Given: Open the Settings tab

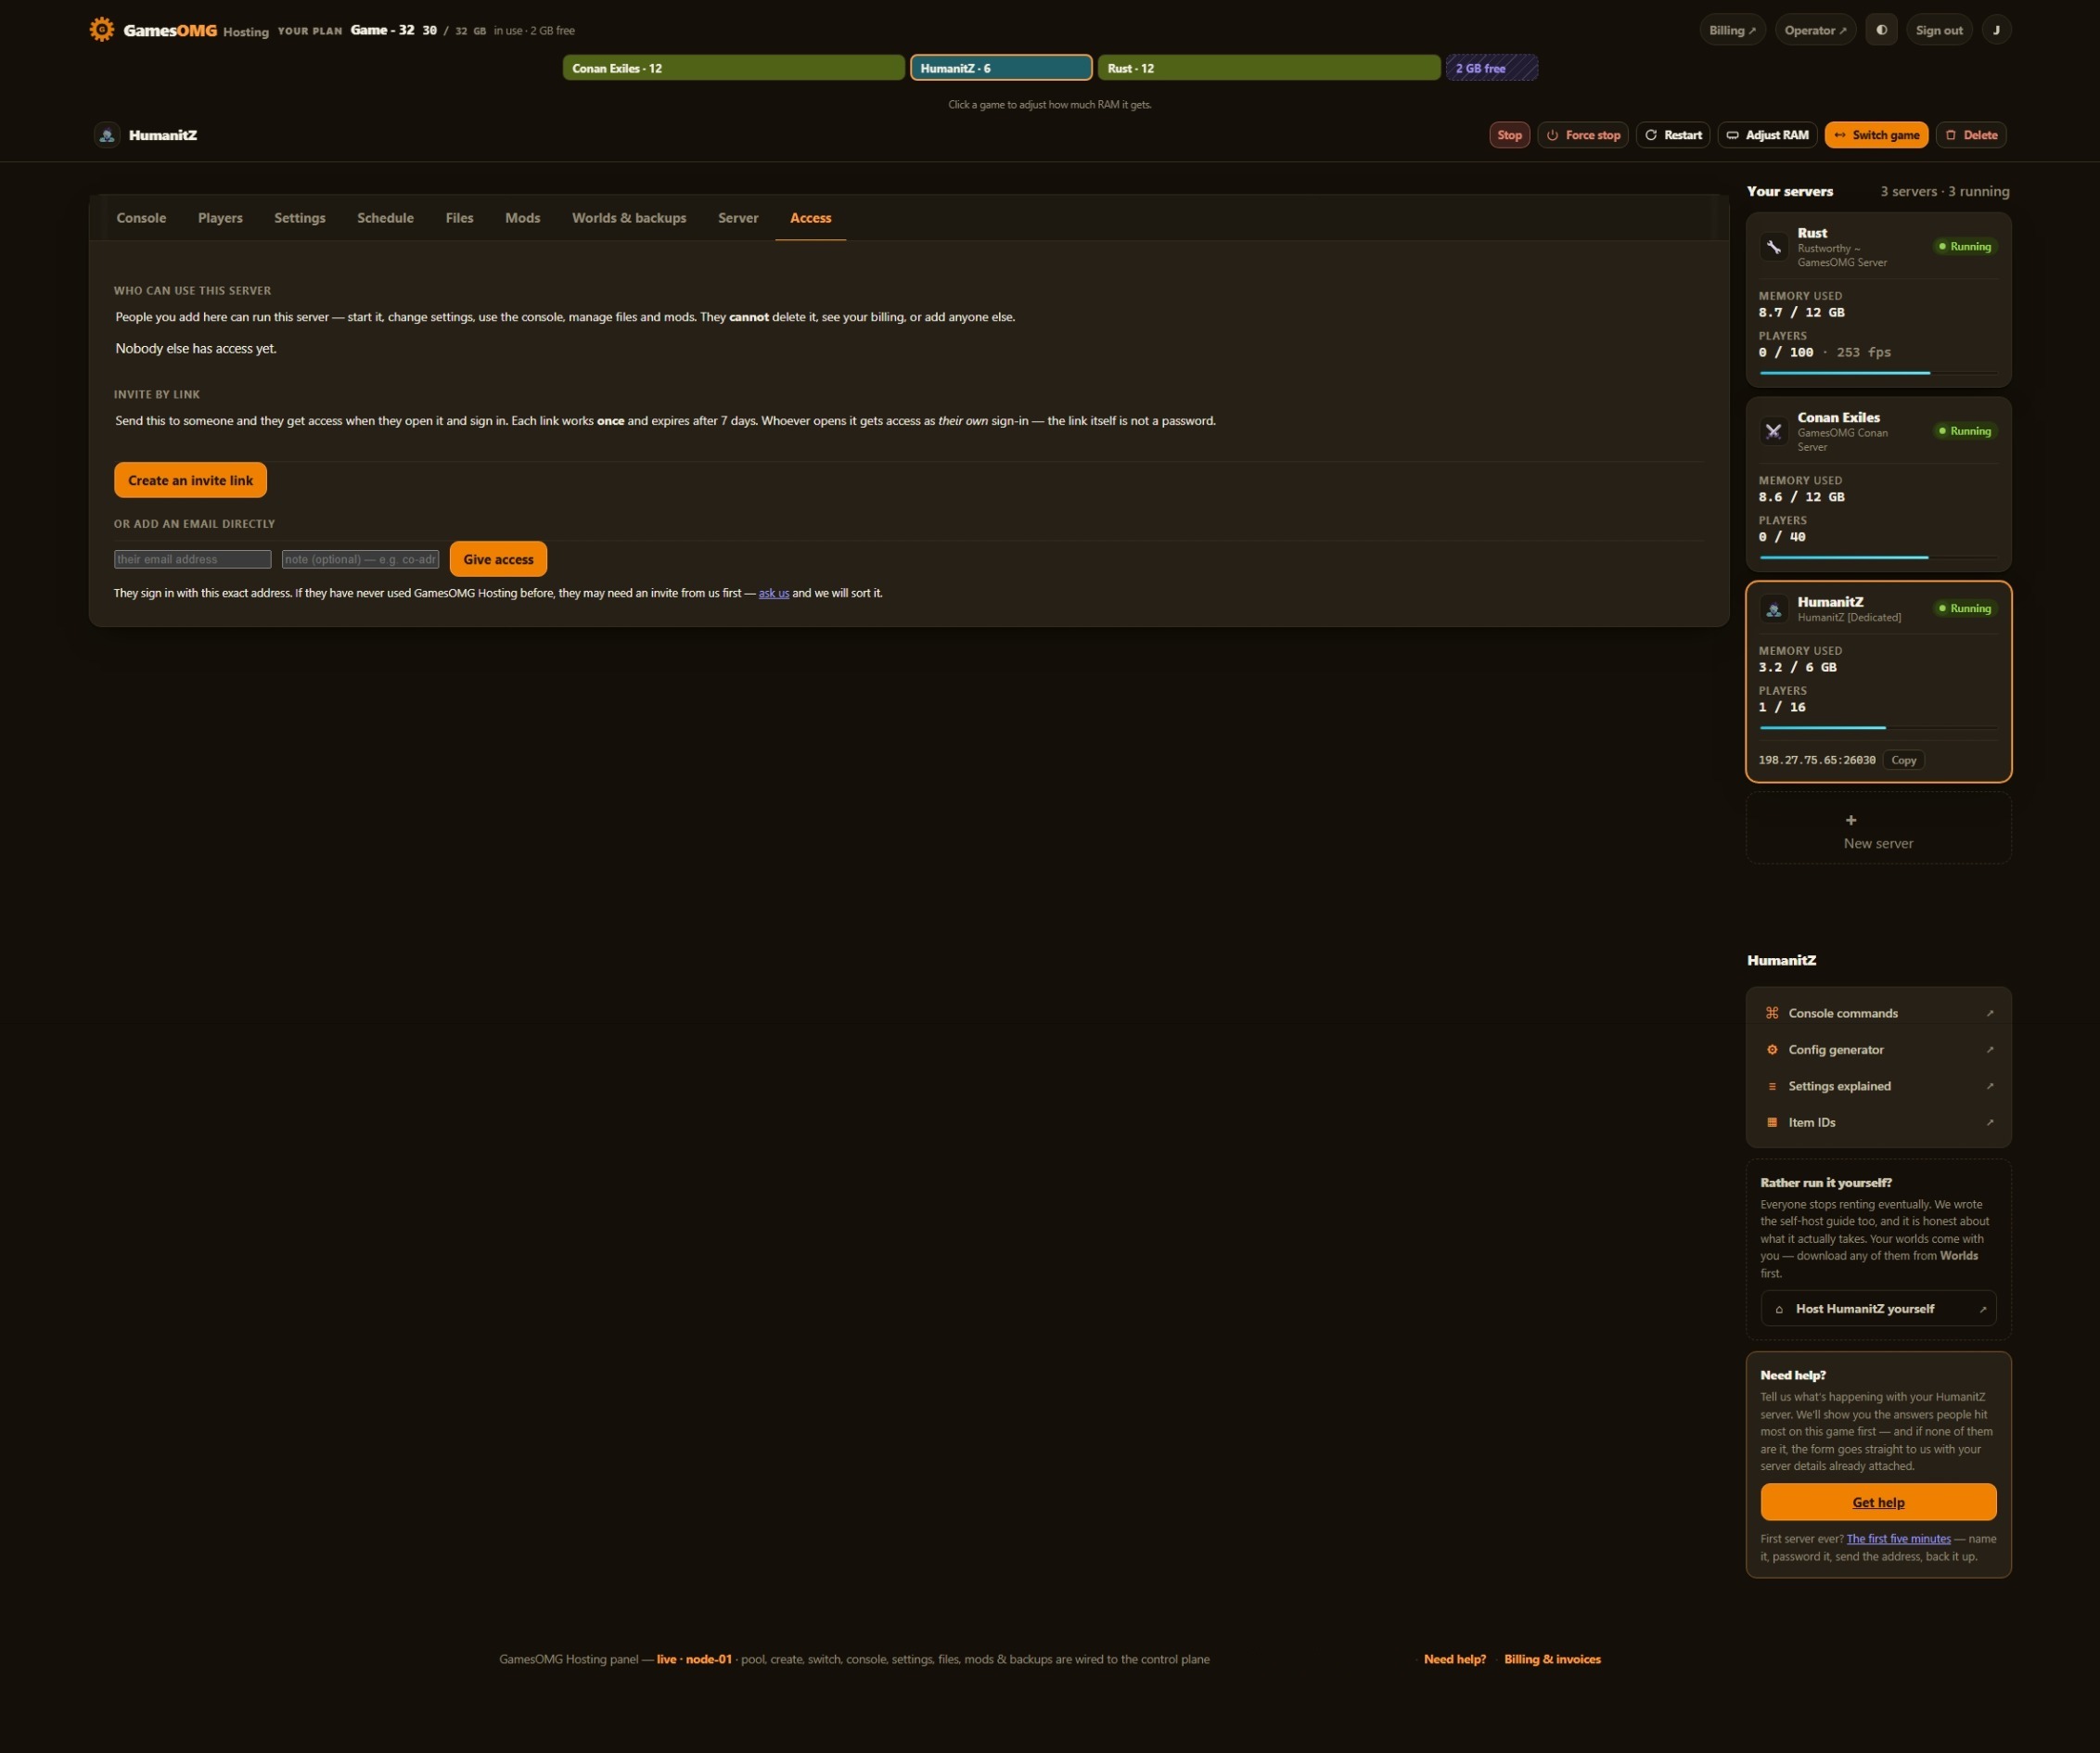Looking at the screenshot, I should tap(300, 218).
